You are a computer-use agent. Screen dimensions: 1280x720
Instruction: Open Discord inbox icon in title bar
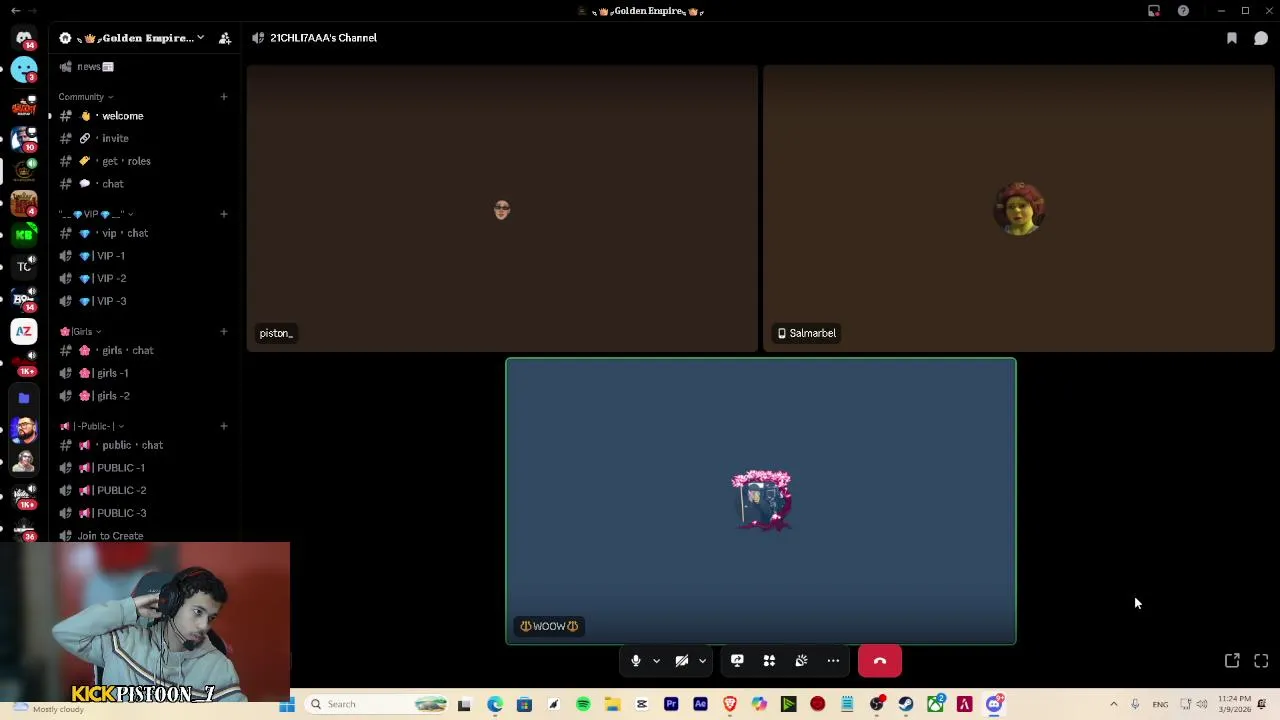pyautogui.click(x=1154, y=11)
